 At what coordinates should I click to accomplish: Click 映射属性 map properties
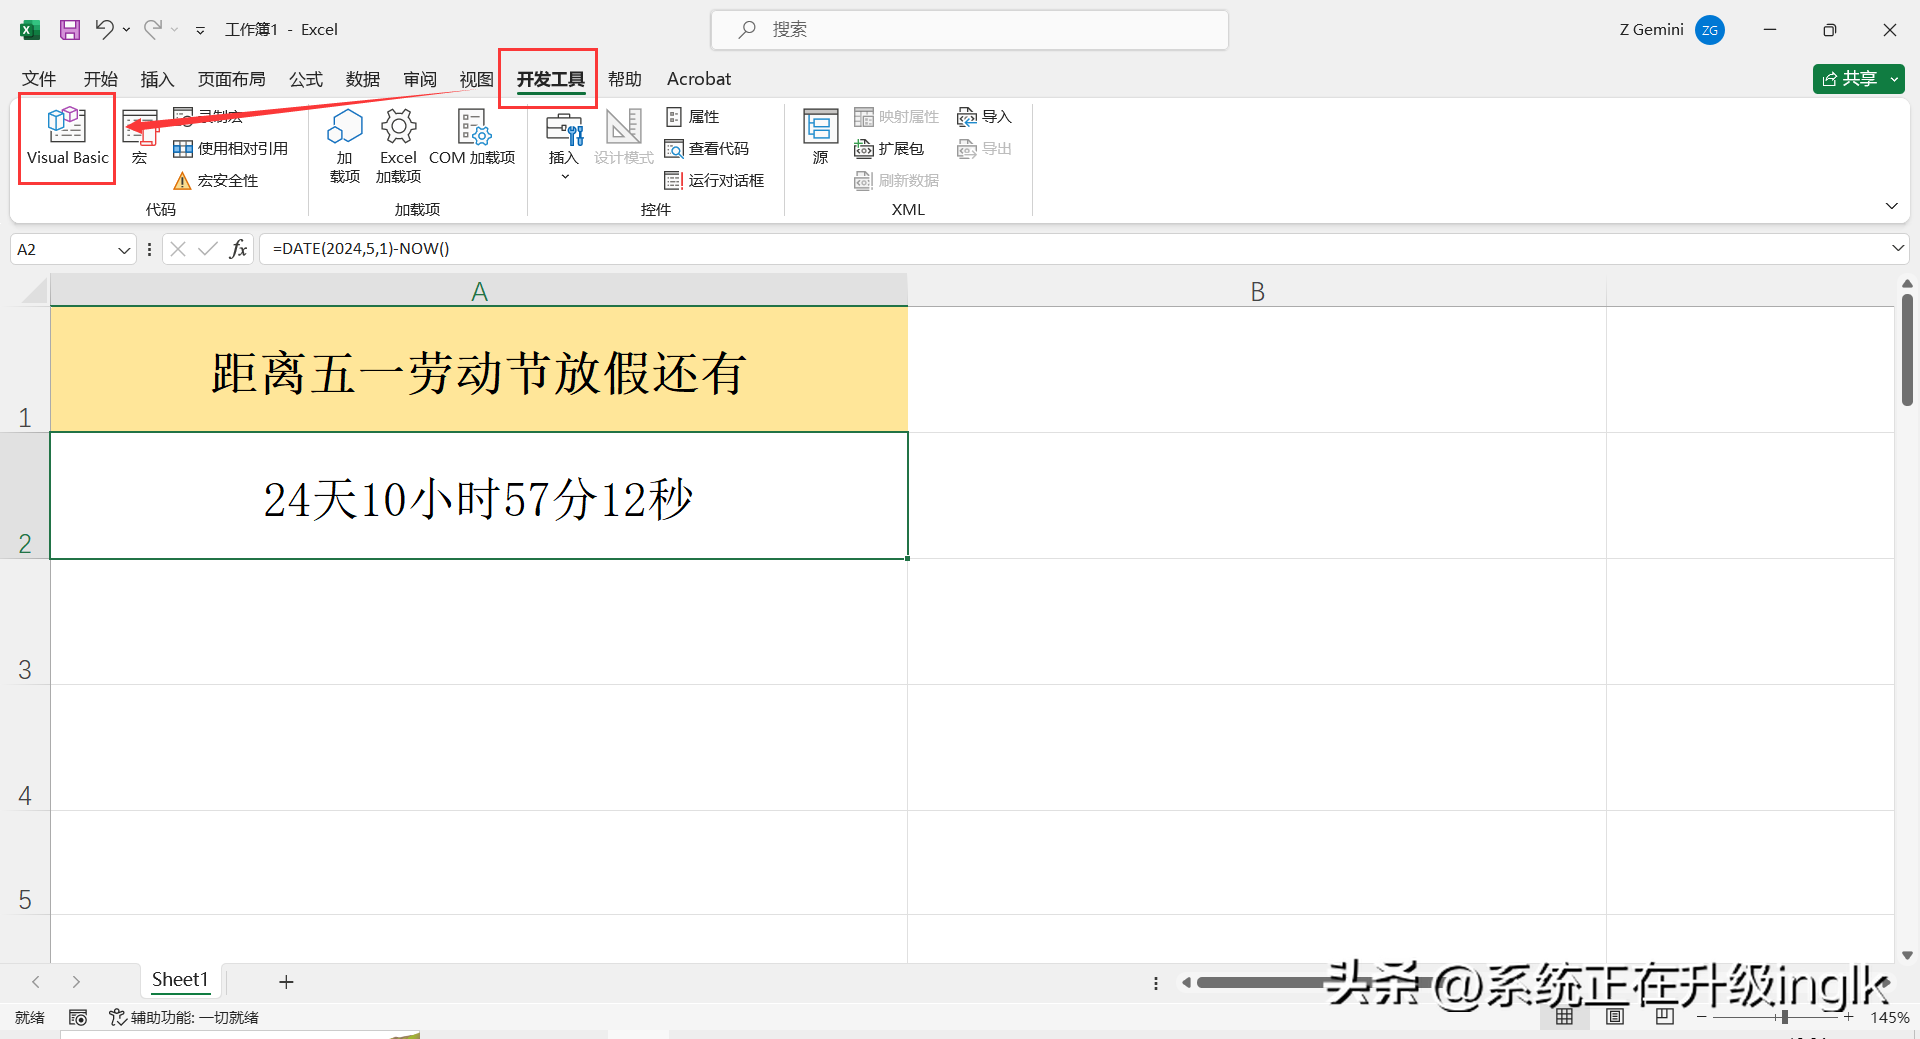(897, 117)
